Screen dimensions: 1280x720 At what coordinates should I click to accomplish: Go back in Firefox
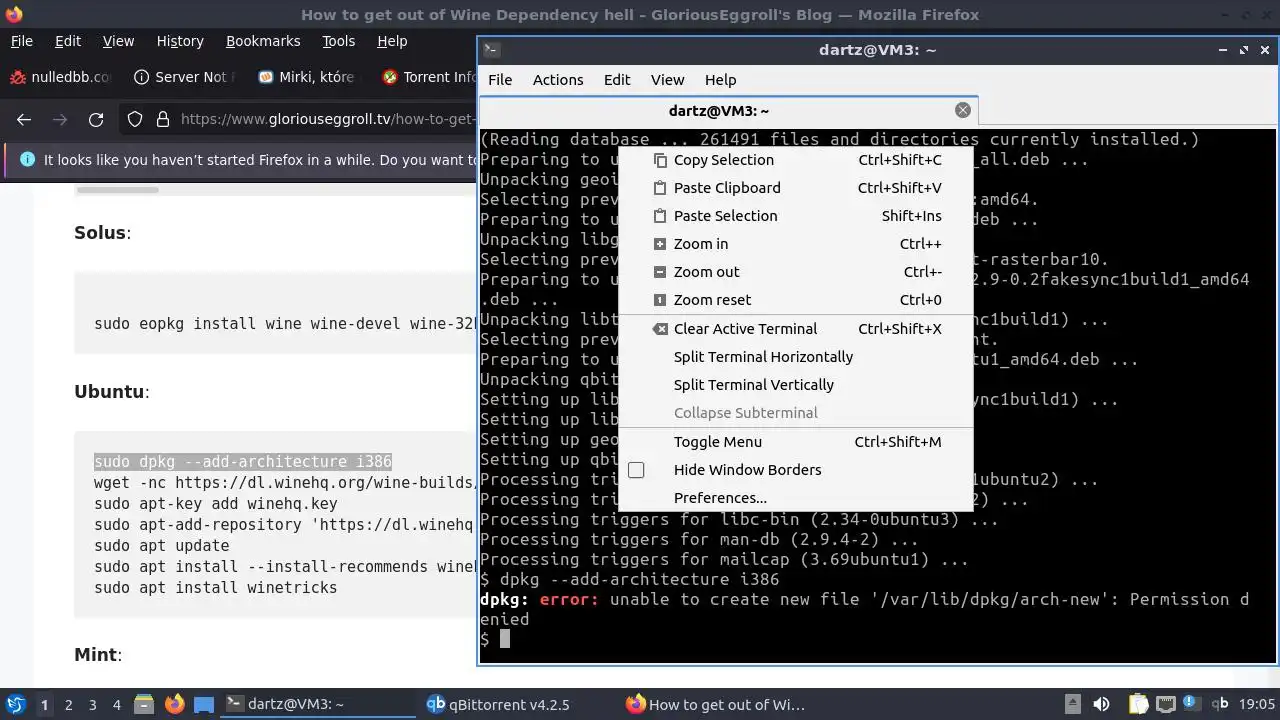pos(24,119)
